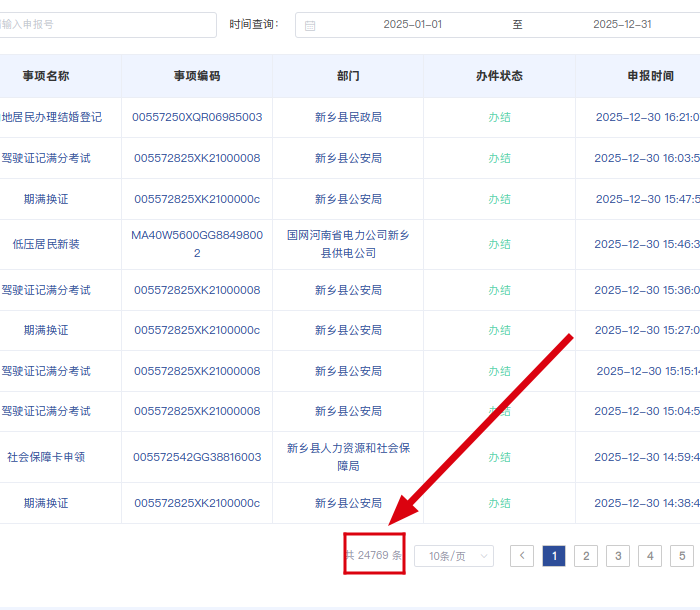The image size is (700, 610).
Task: Click the 事项名称 column header
Action: coord(46,76)
